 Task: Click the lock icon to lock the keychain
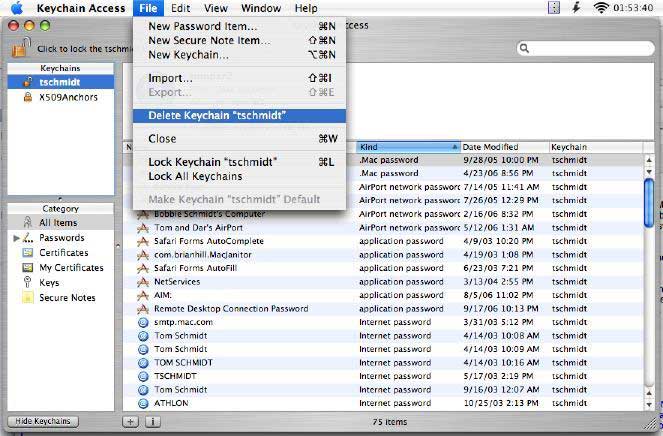point(18,47)
